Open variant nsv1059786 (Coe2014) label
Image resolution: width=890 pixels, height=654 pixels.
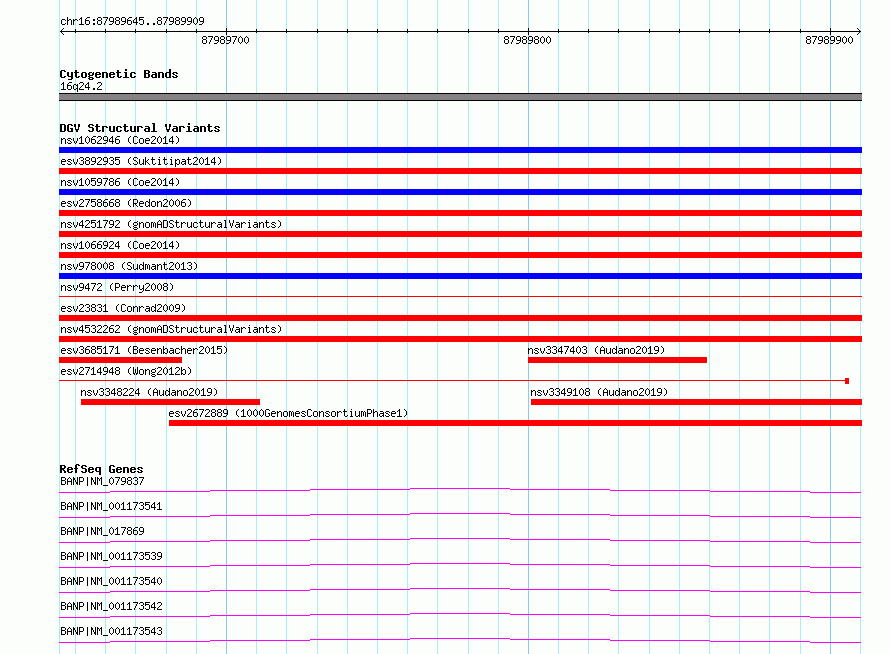pos(120,182)
